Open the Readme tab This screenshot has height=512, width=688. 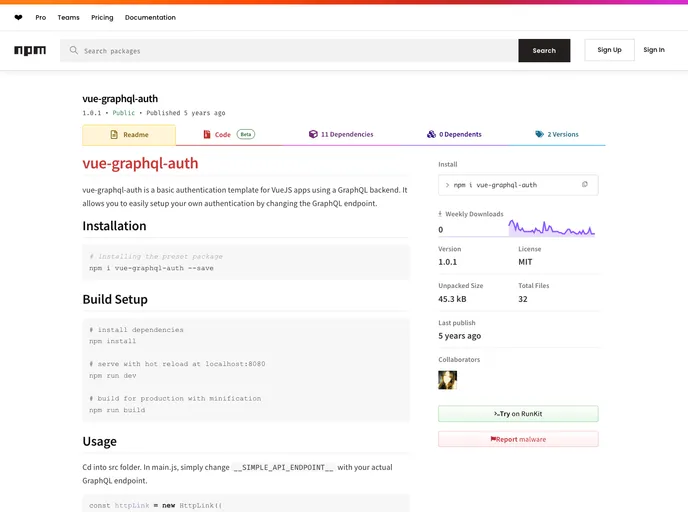129,135
